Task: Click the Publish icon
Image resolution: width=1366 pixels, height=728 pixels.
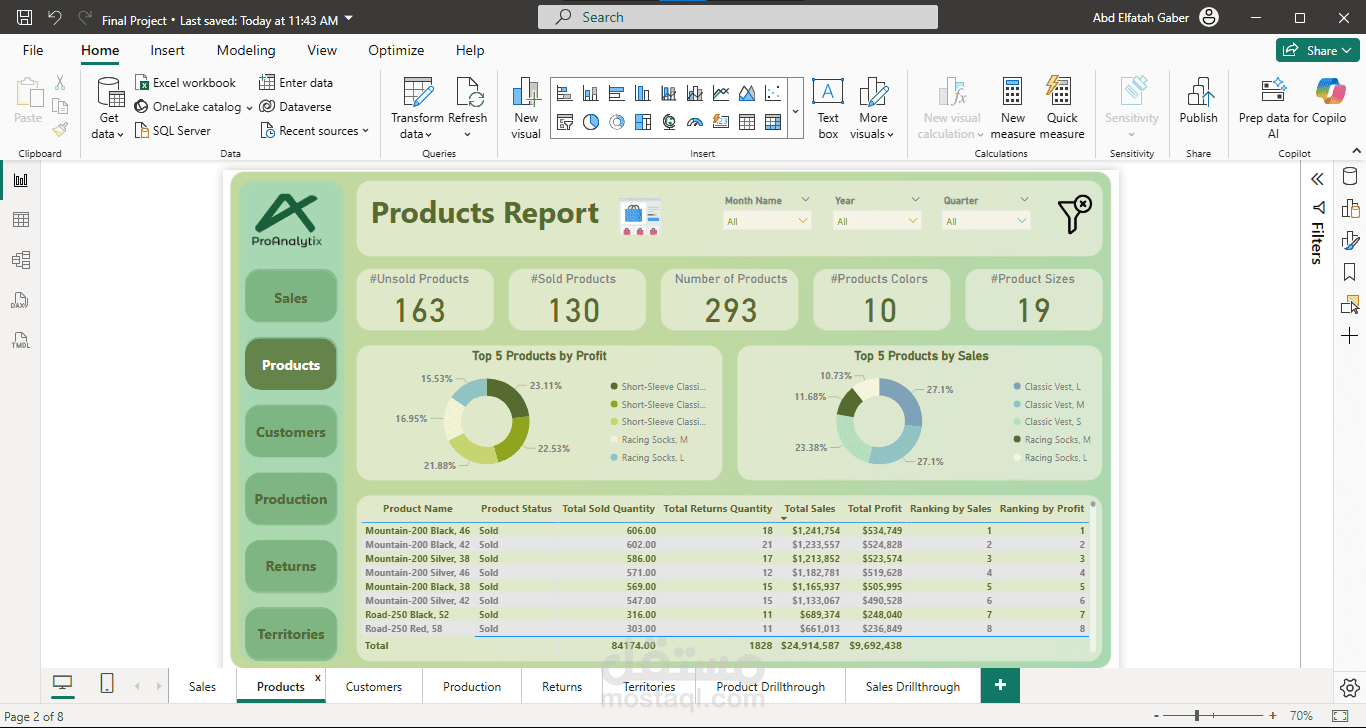Action: pyautogui.click(x=1198, y=94)
